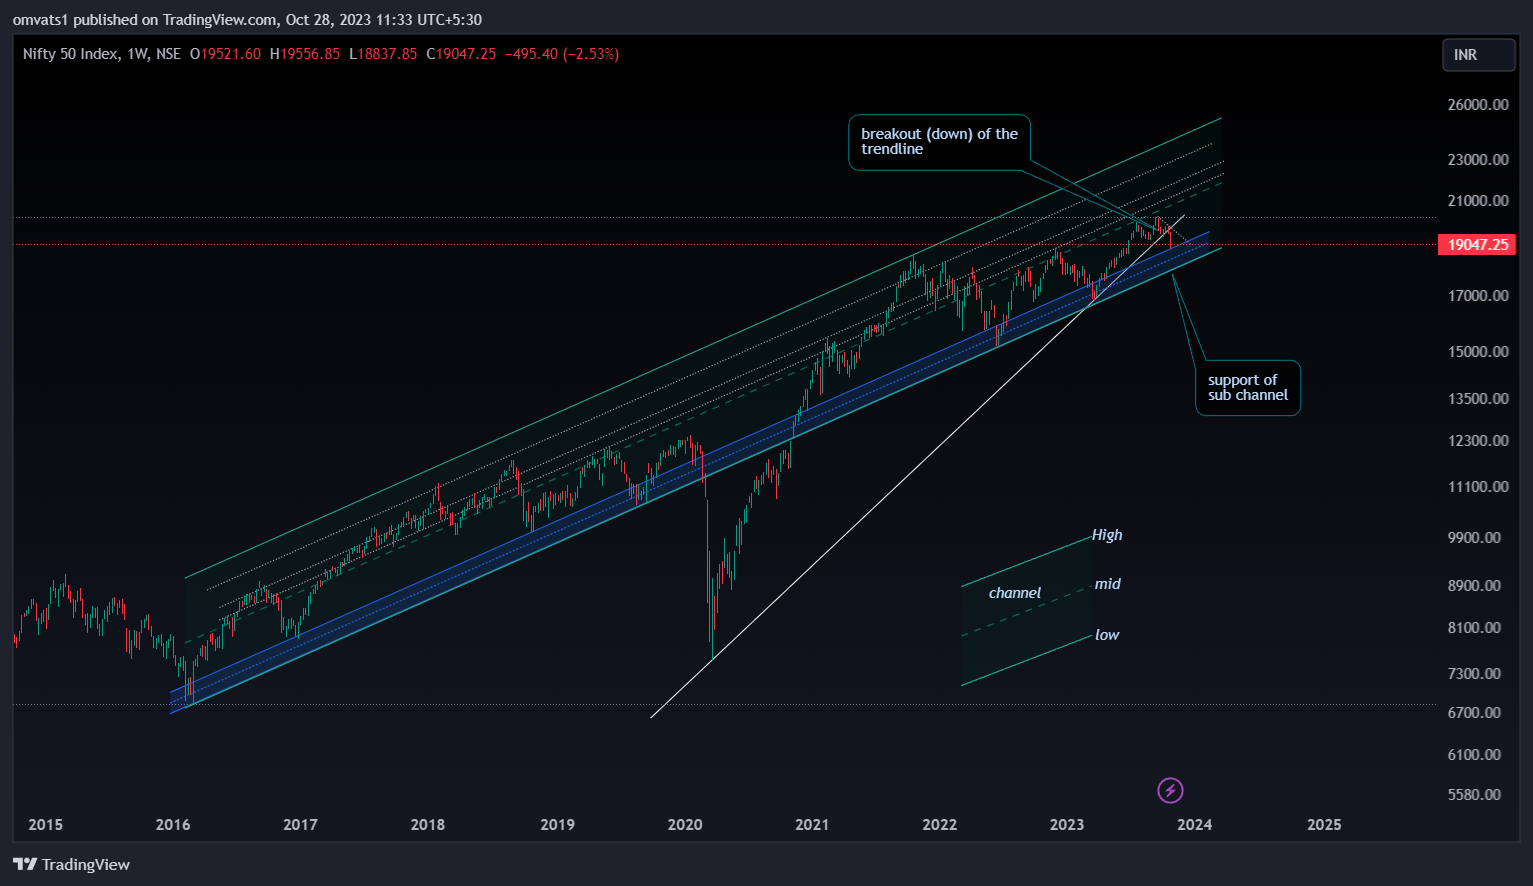
Task: Click the 2017 label on time axis
Action: tap(300, 825)
